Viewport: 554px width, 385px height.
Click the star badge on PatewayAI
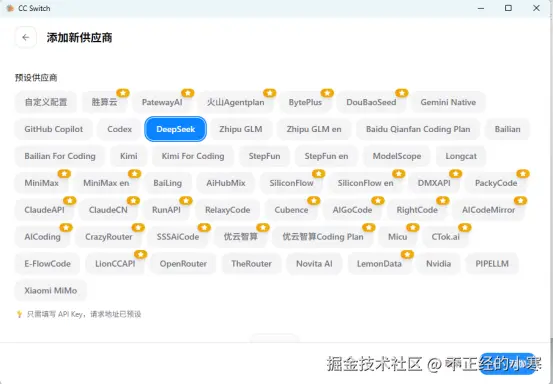point(188,93)
